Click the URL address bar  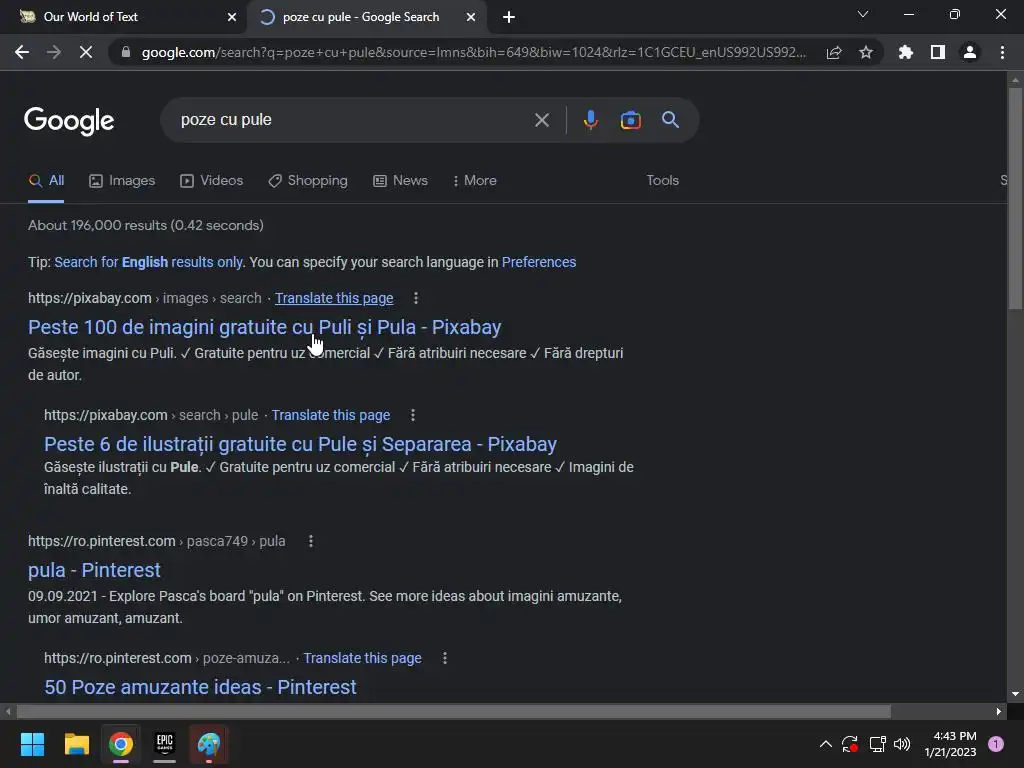pos(473,52)
